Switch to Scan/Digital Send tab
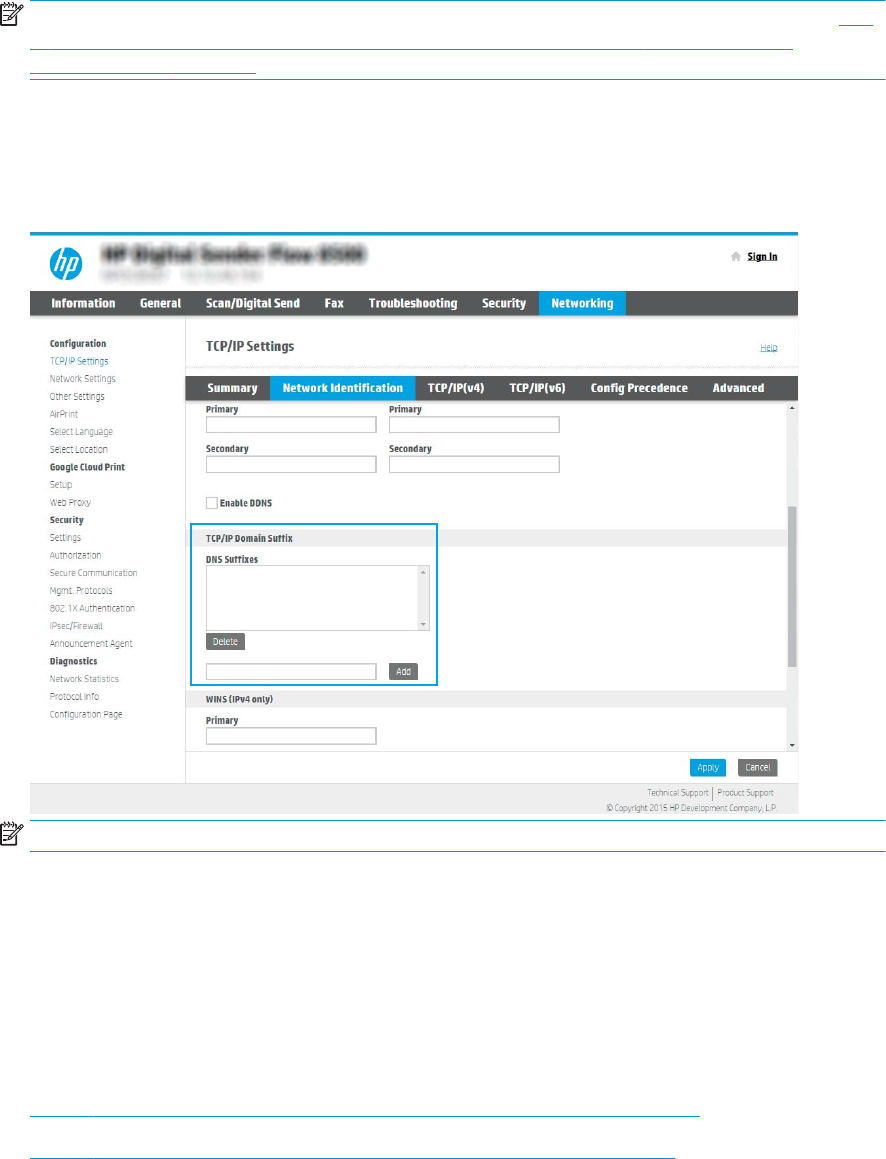This screenshot has height=1159, width=886. (x=253, y=303)
